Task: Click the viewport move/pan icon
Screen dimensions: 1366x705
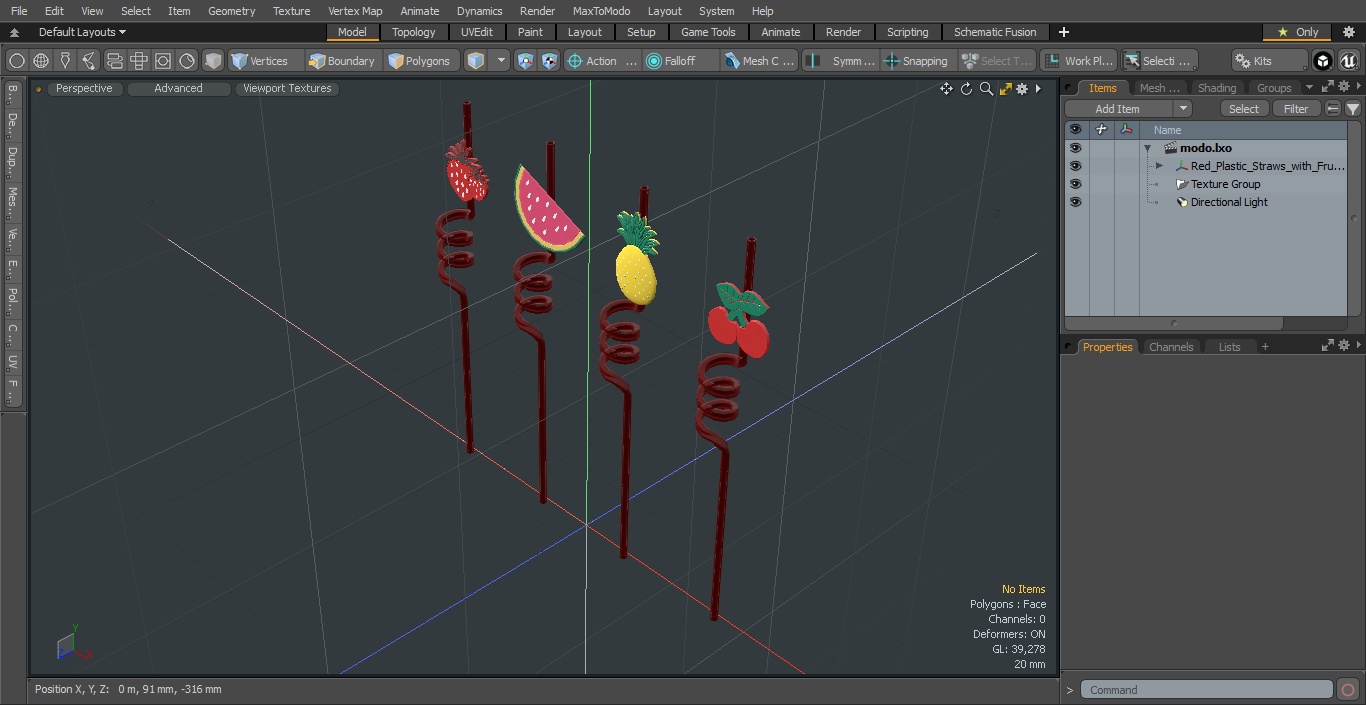Action: coord(946,89)
